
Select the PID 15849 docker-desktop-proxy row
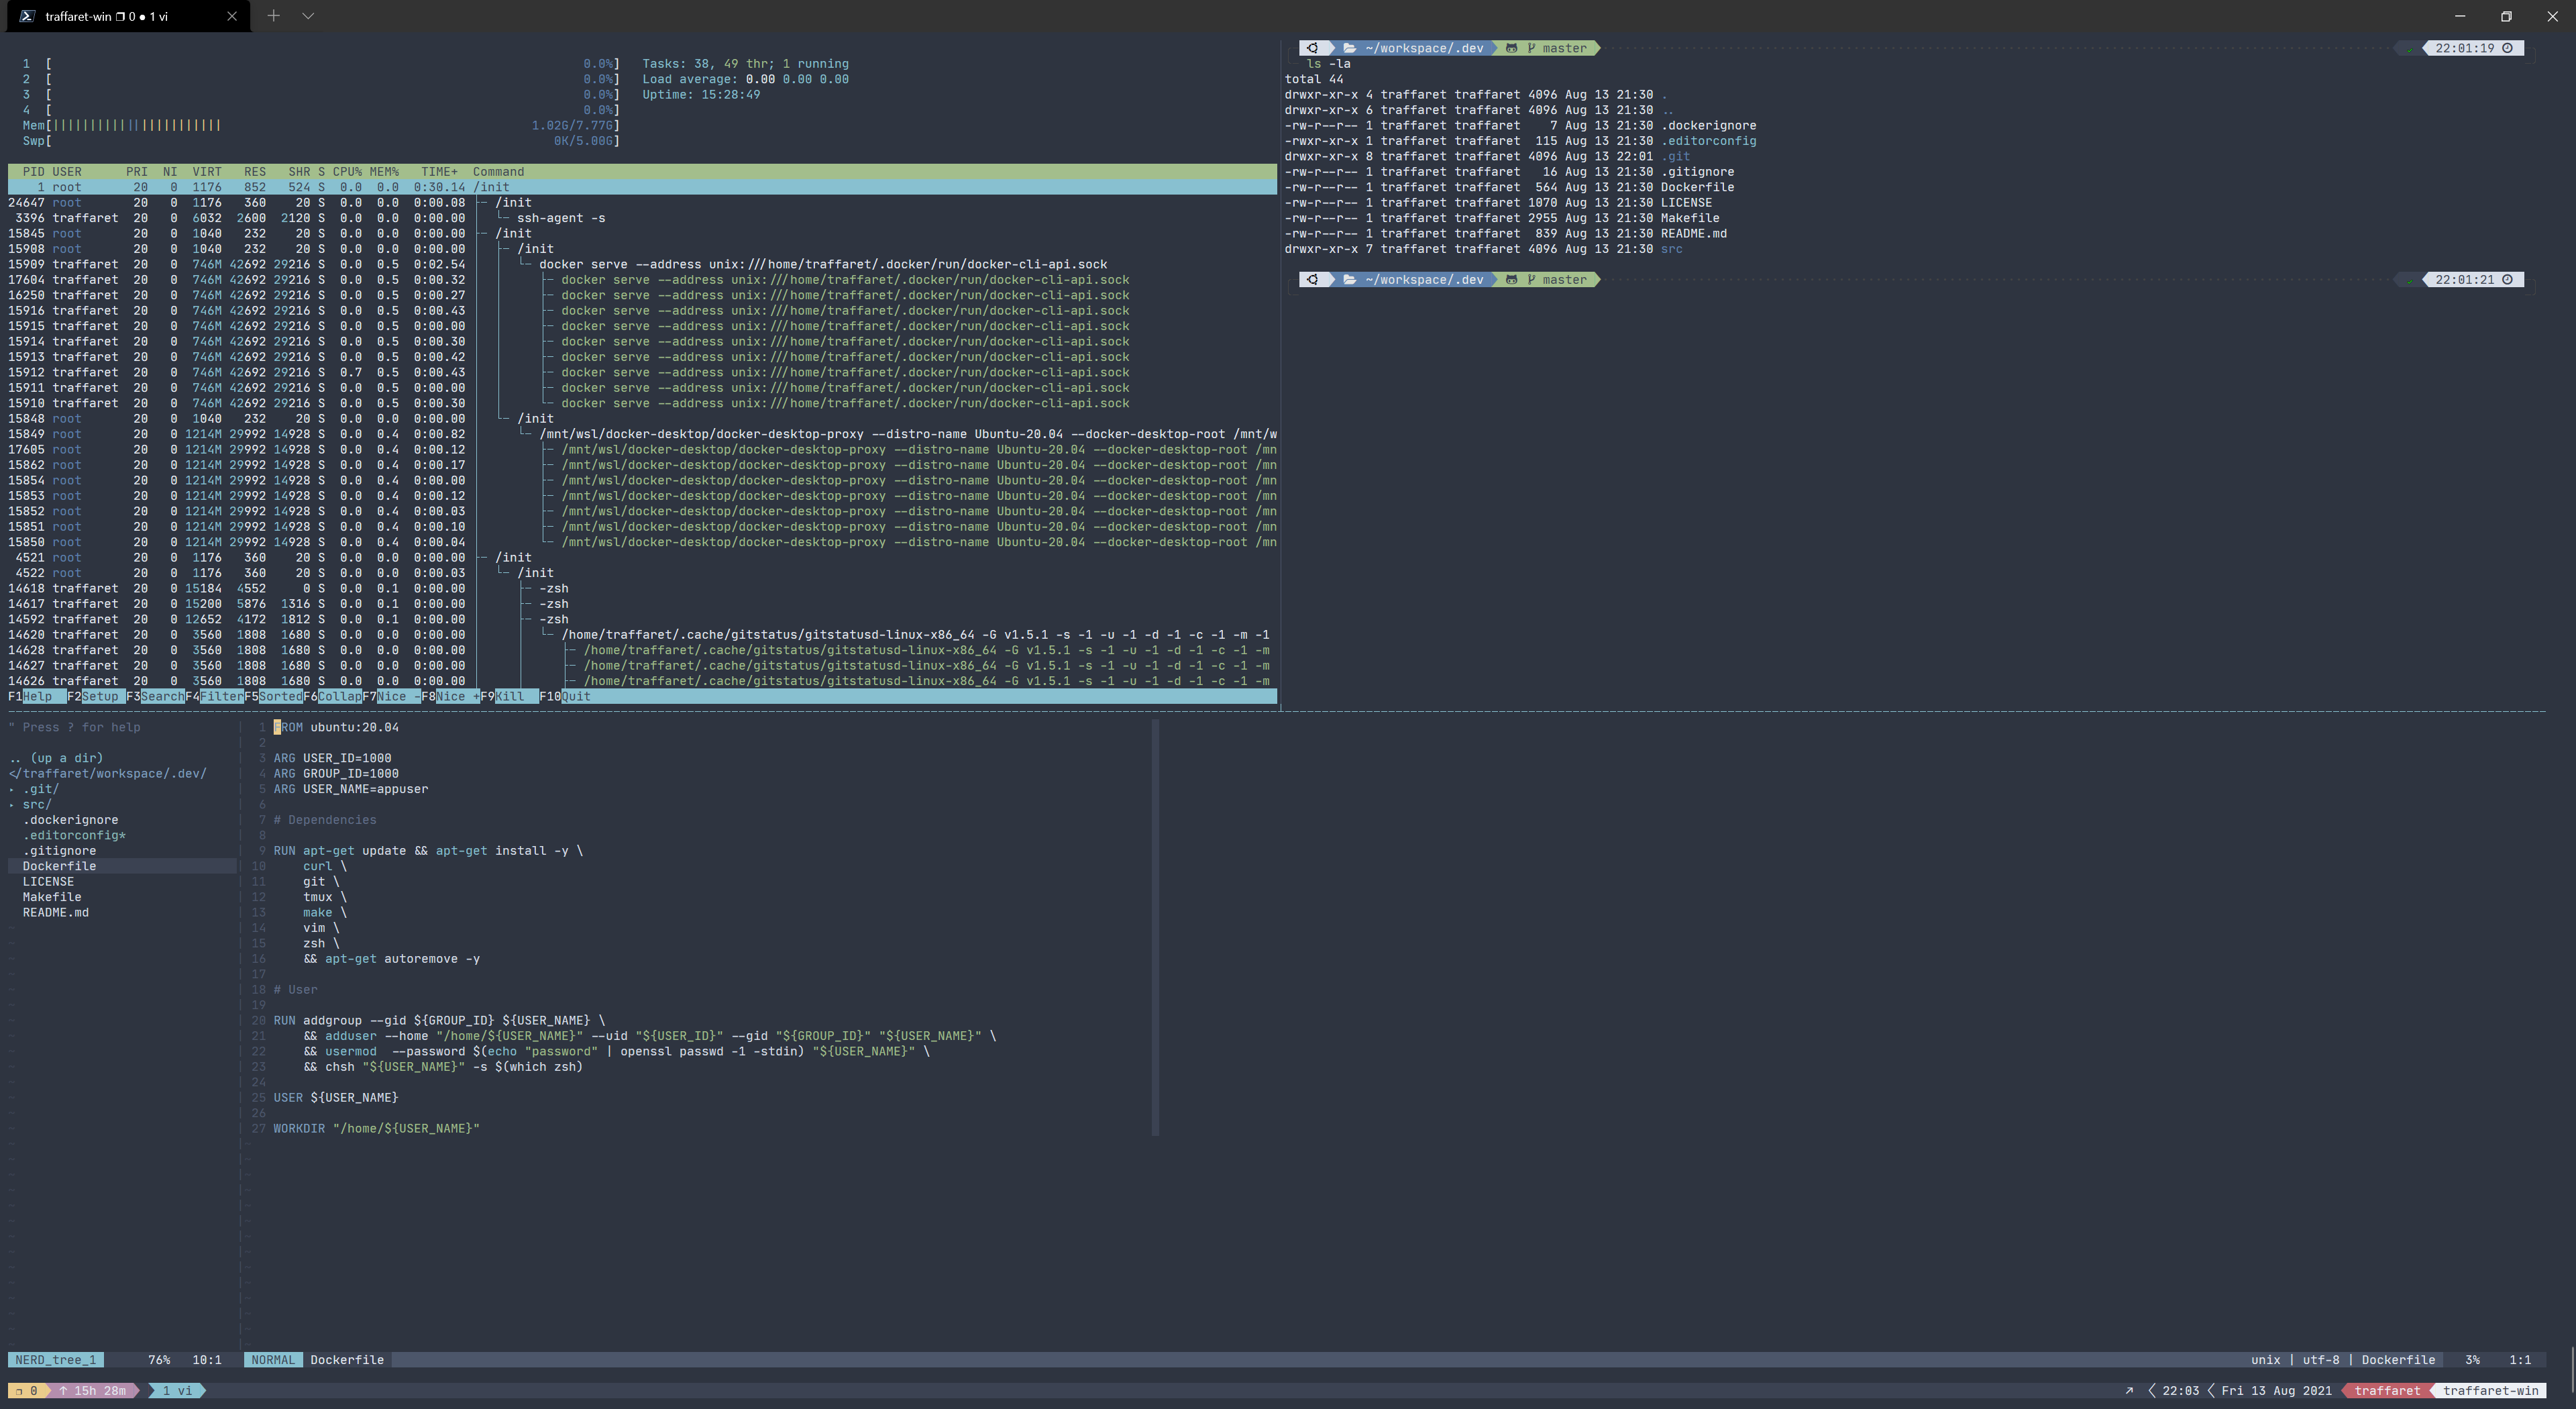pyautogui.click(x=642, y=434)
